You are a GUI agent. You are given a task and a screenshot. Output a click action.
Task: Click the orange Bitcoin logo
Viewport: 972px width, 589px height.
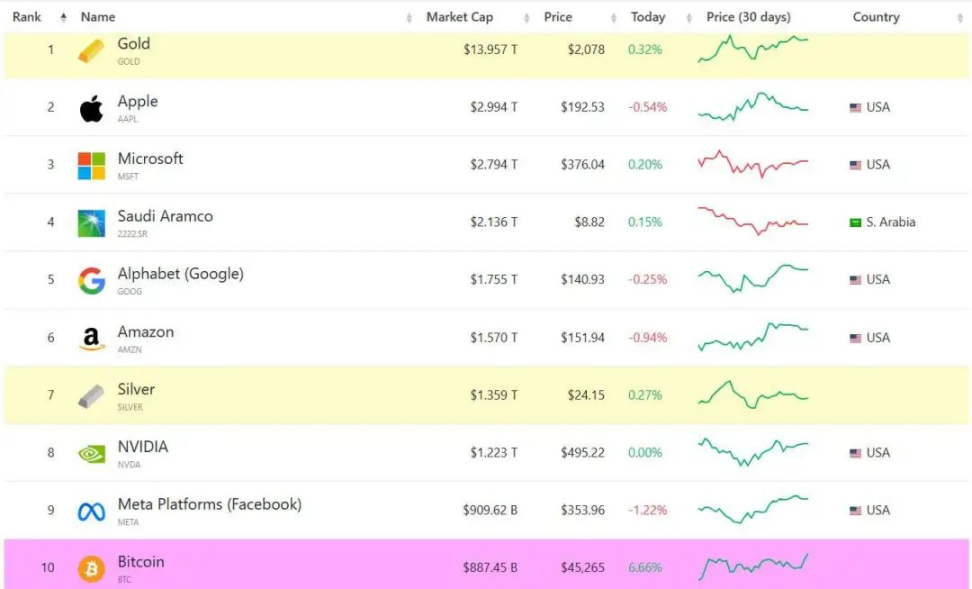pyautogui.click(x=91, y=569)
